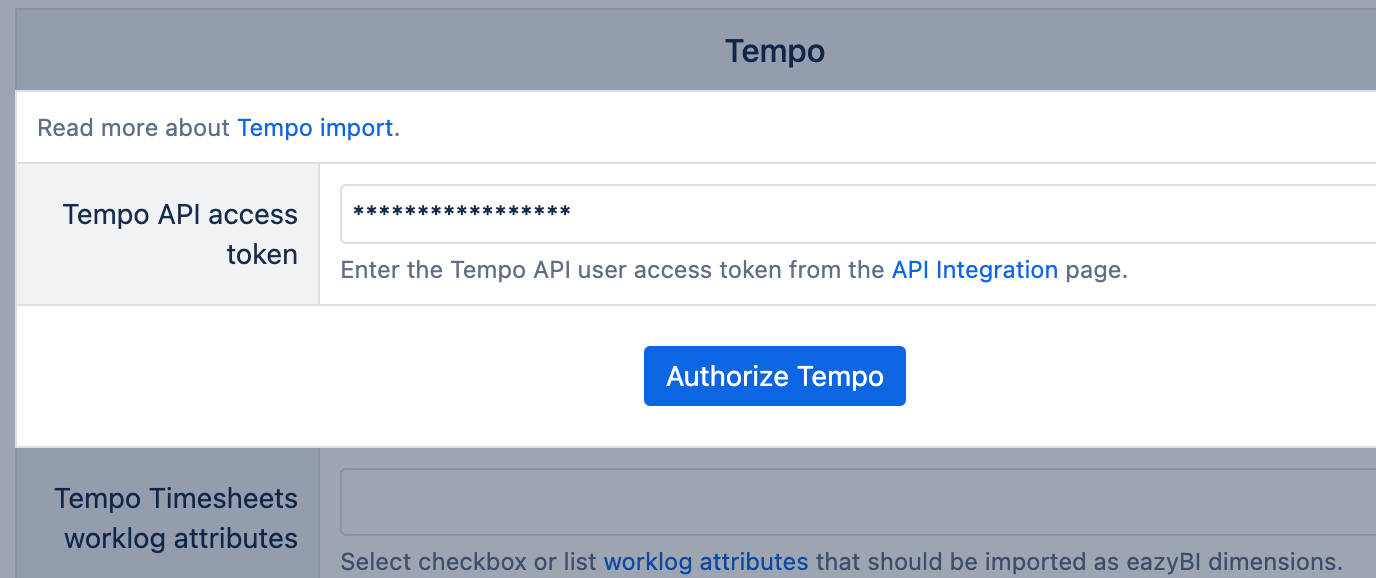Click the Tempo section header title
The image size is (1376, 578).
[x=775, y=51]
